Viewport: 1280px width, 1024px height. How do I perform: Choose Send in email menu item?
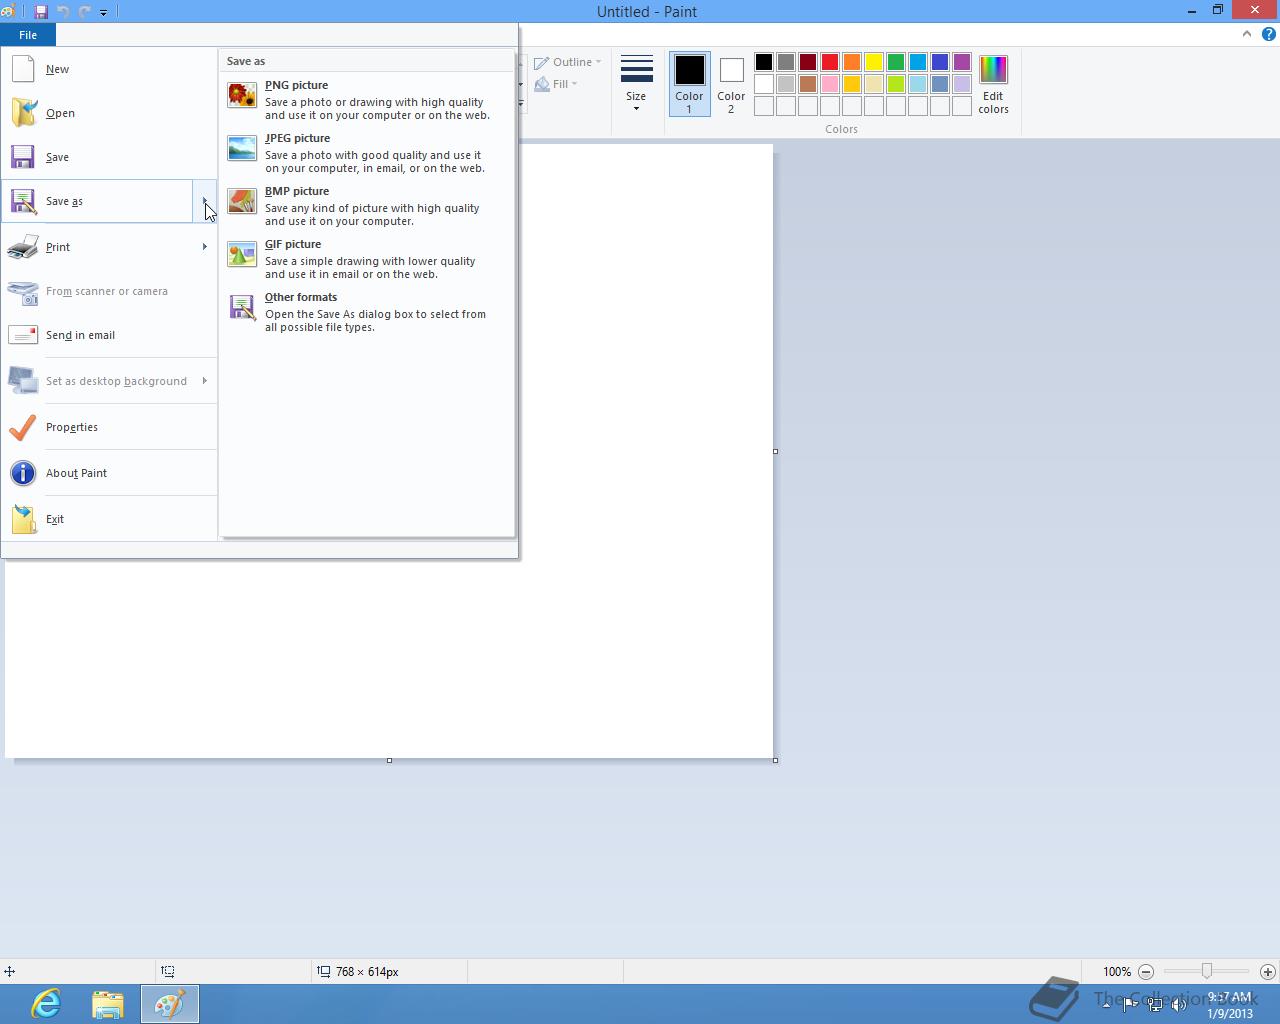109,335
